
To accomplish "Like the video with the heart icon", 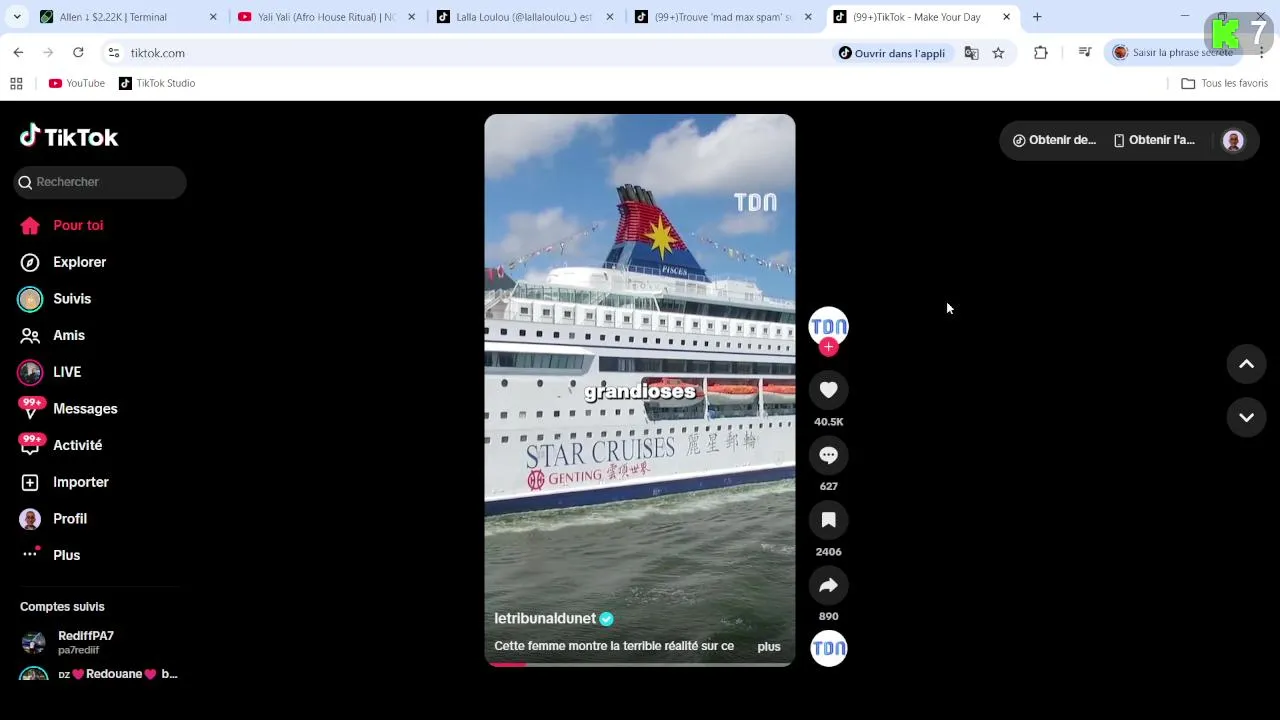I will click(828, 390).
